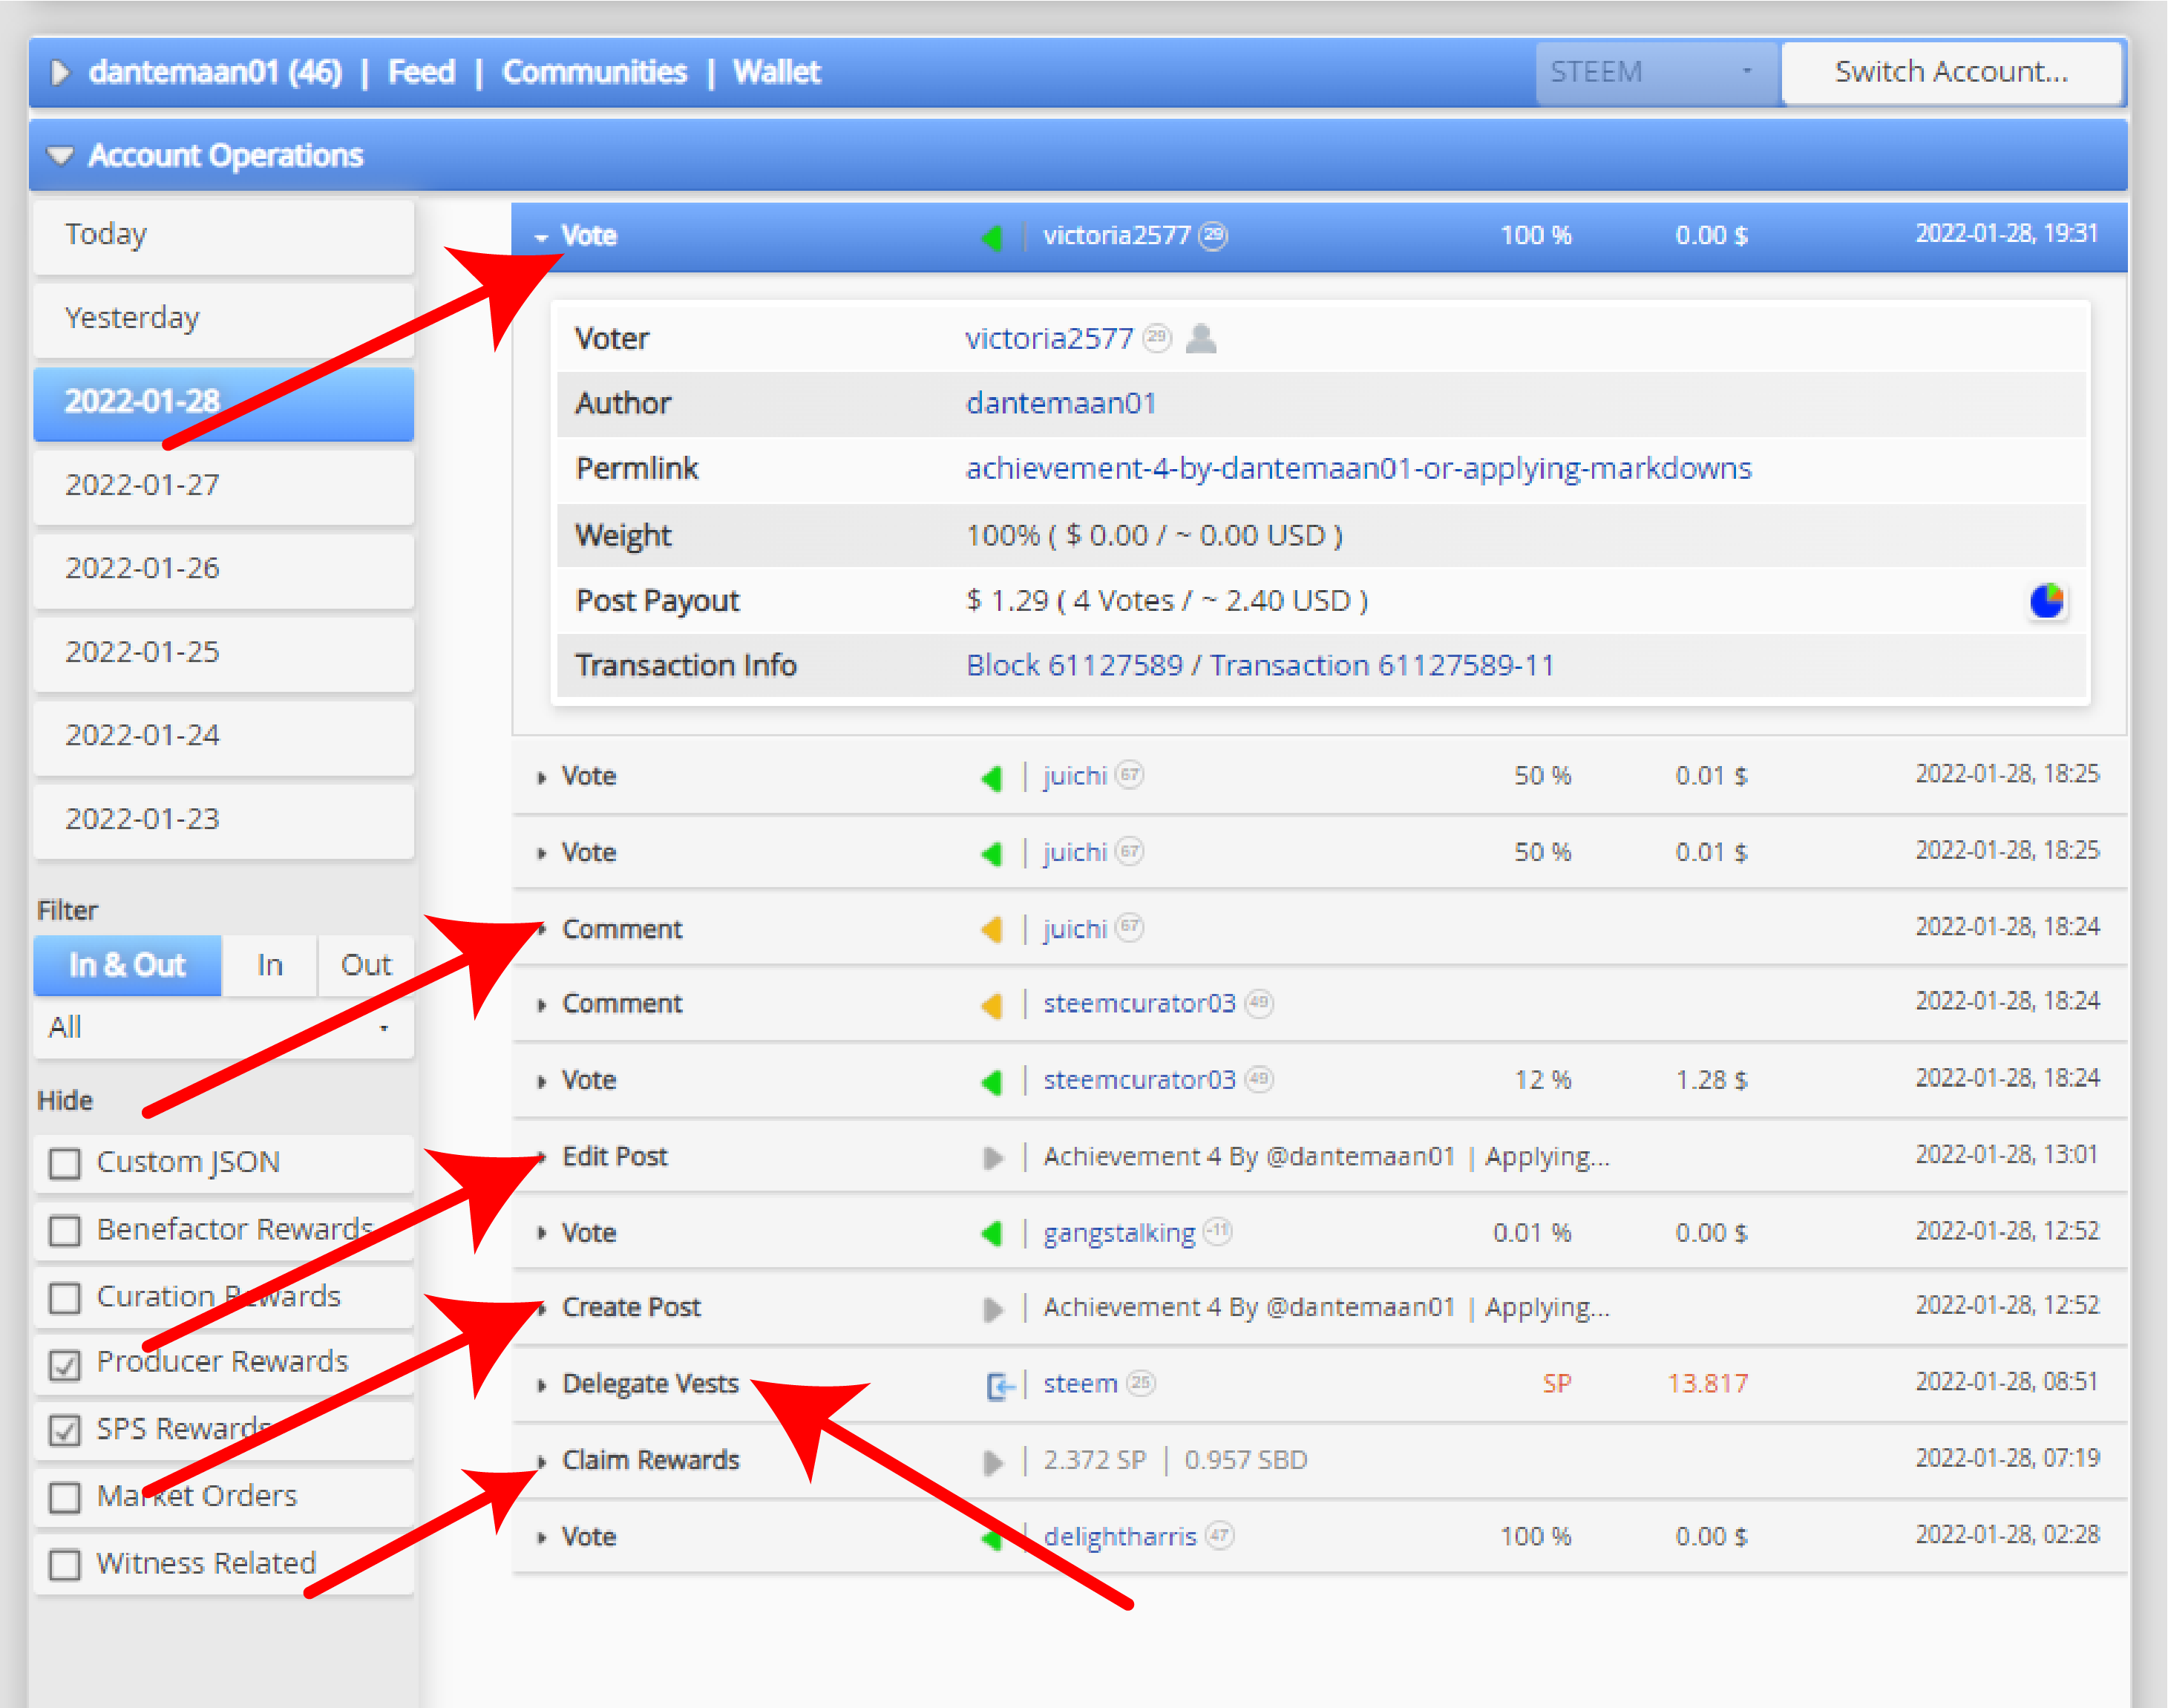Click reputation badge next to steem account

click(x=1141, y=1383)
